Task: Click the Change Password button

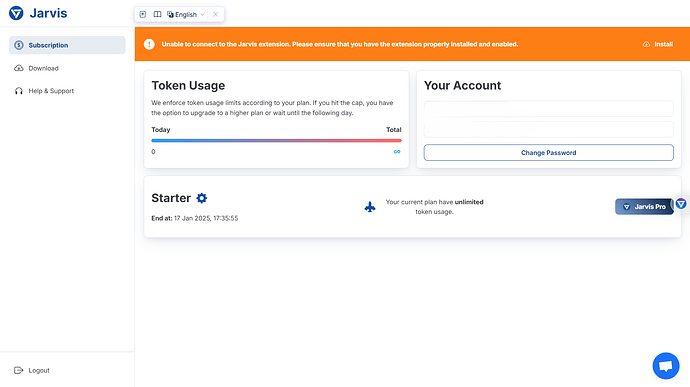Action: (548, 153)
